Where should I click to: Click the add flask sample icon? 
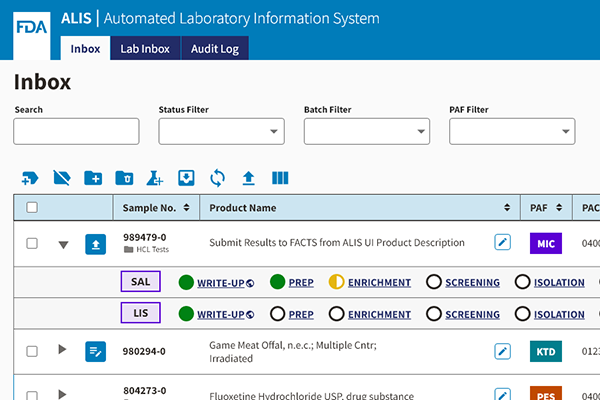pyautogui.click(x=155, y=178)
